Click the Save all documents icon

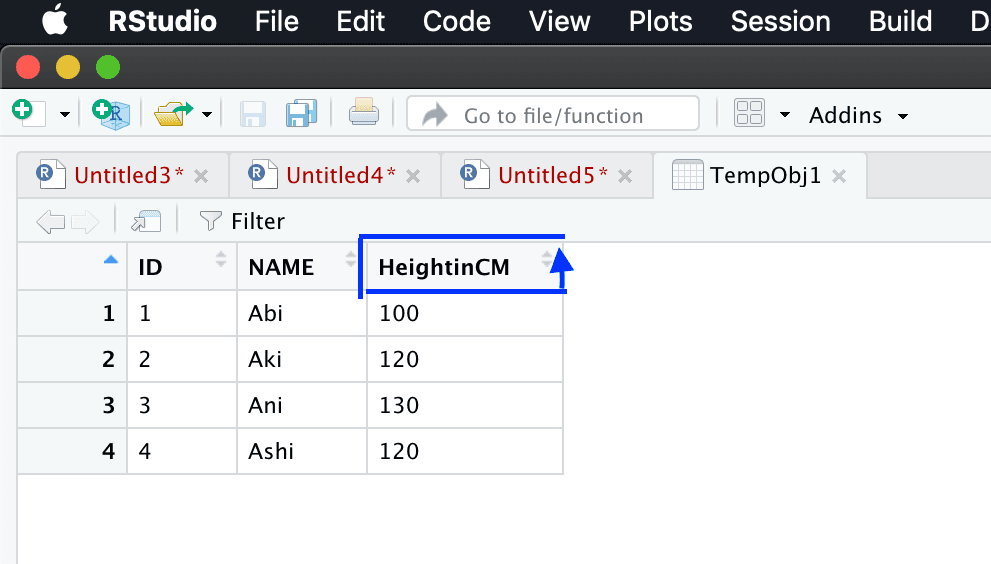(301, 114)
